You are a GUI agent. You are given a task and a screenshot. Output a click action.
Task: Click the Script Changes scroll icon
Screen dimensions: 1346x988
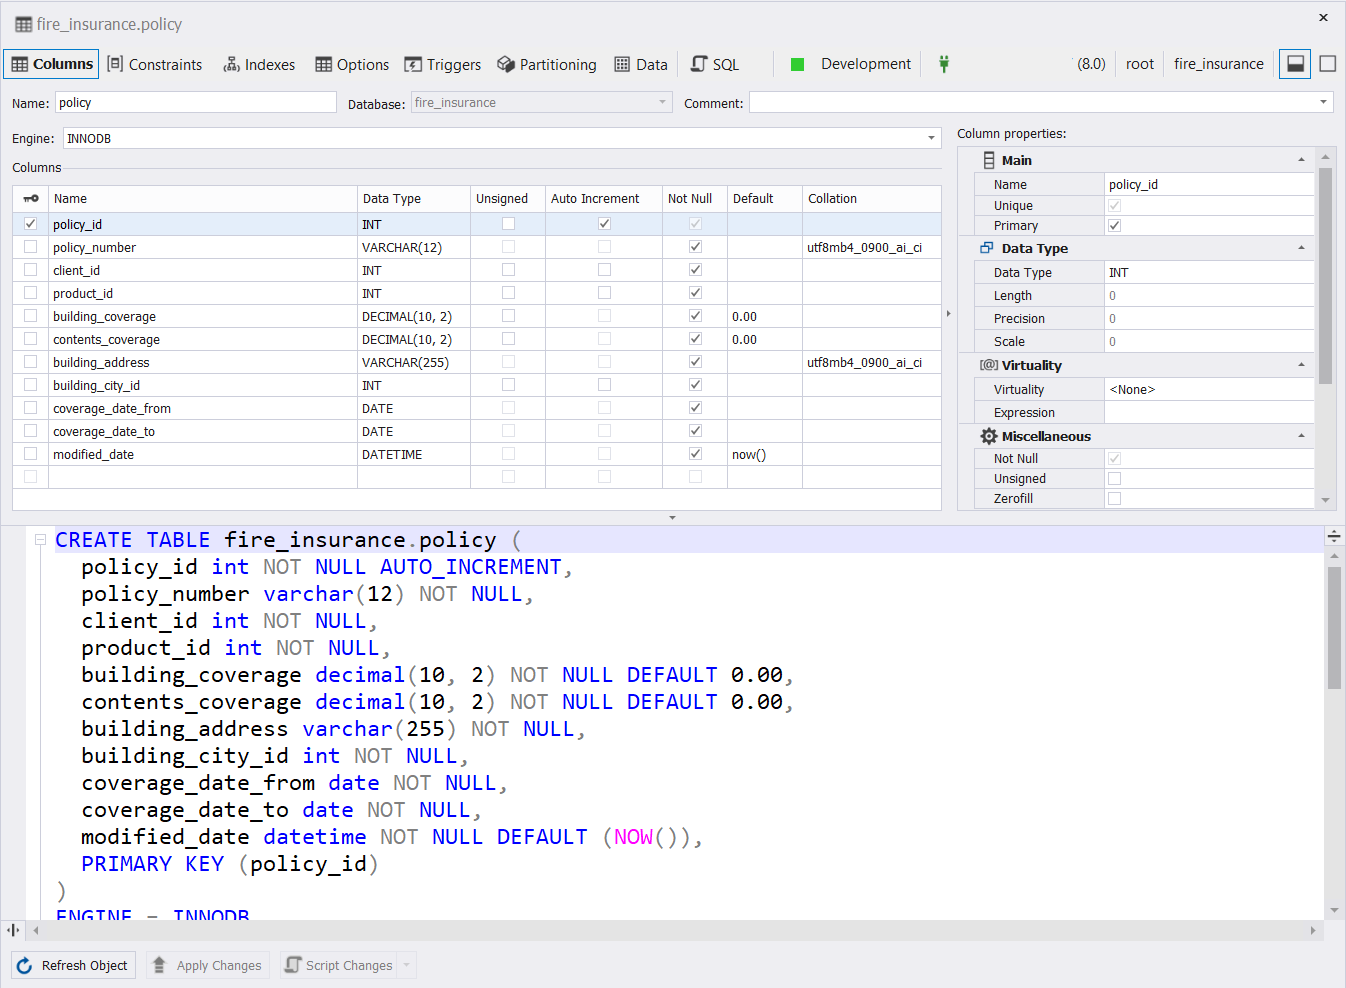click(x=293, y=965)
